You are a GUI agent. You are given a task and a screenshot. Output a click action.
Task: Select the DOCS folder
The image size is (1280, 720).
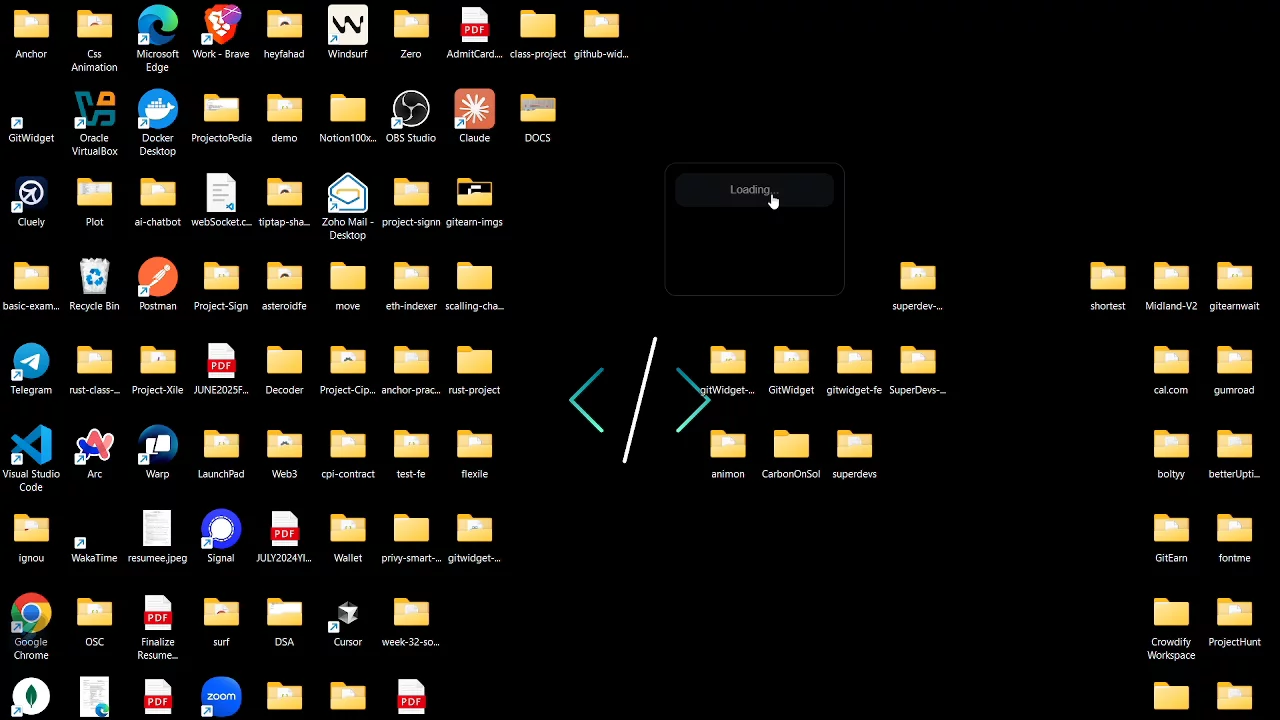pos(538,110)
